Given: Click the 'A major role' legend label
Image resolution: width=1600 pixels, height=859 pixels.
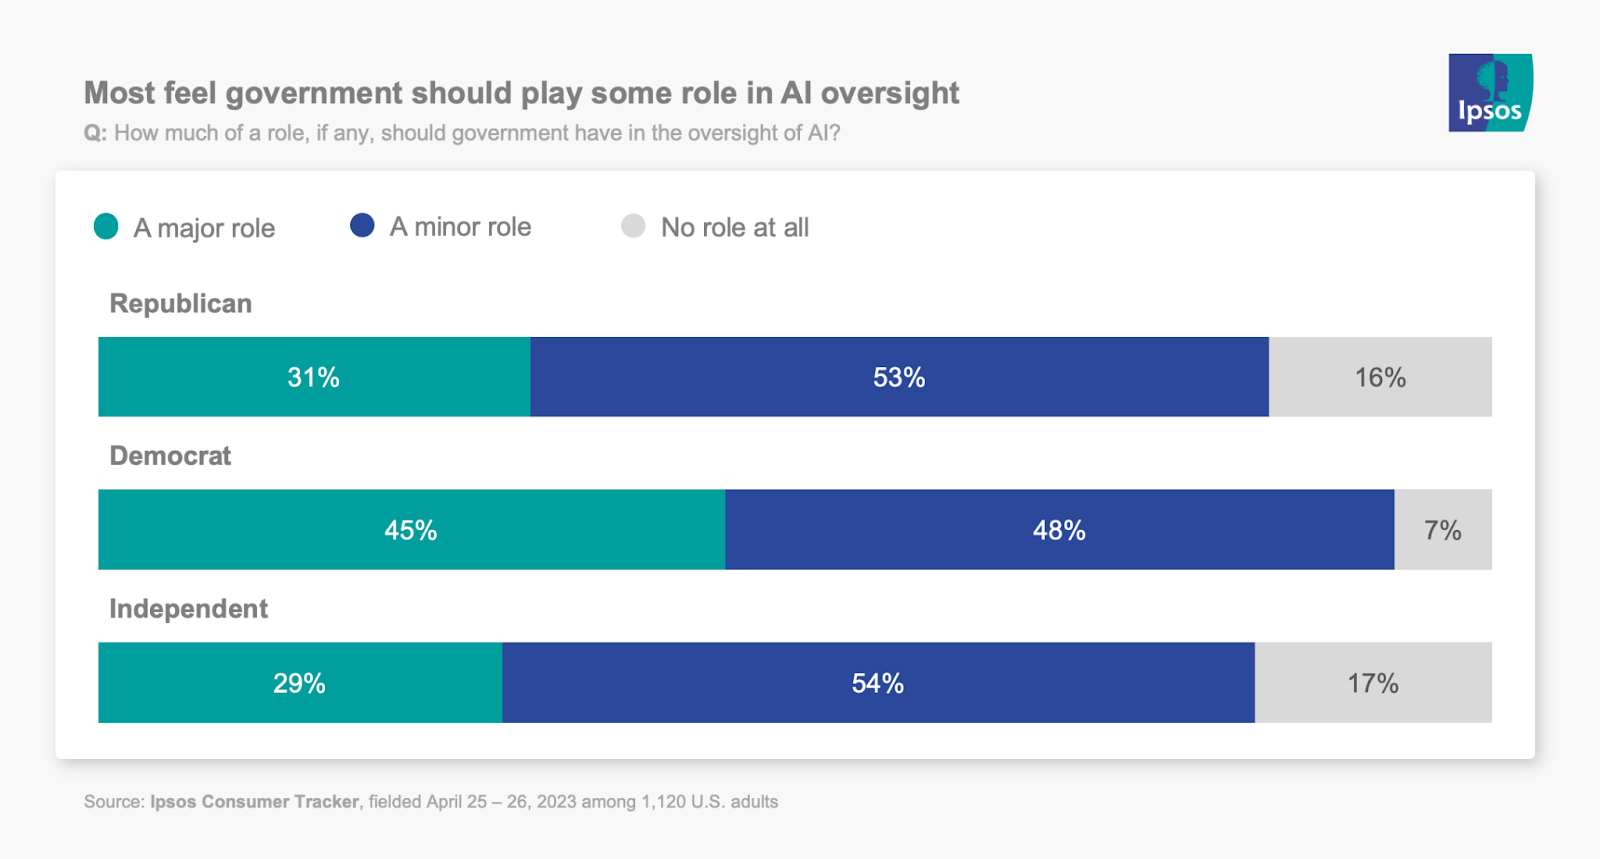Looking at the screenshot, I should click(x=204, y=228).
